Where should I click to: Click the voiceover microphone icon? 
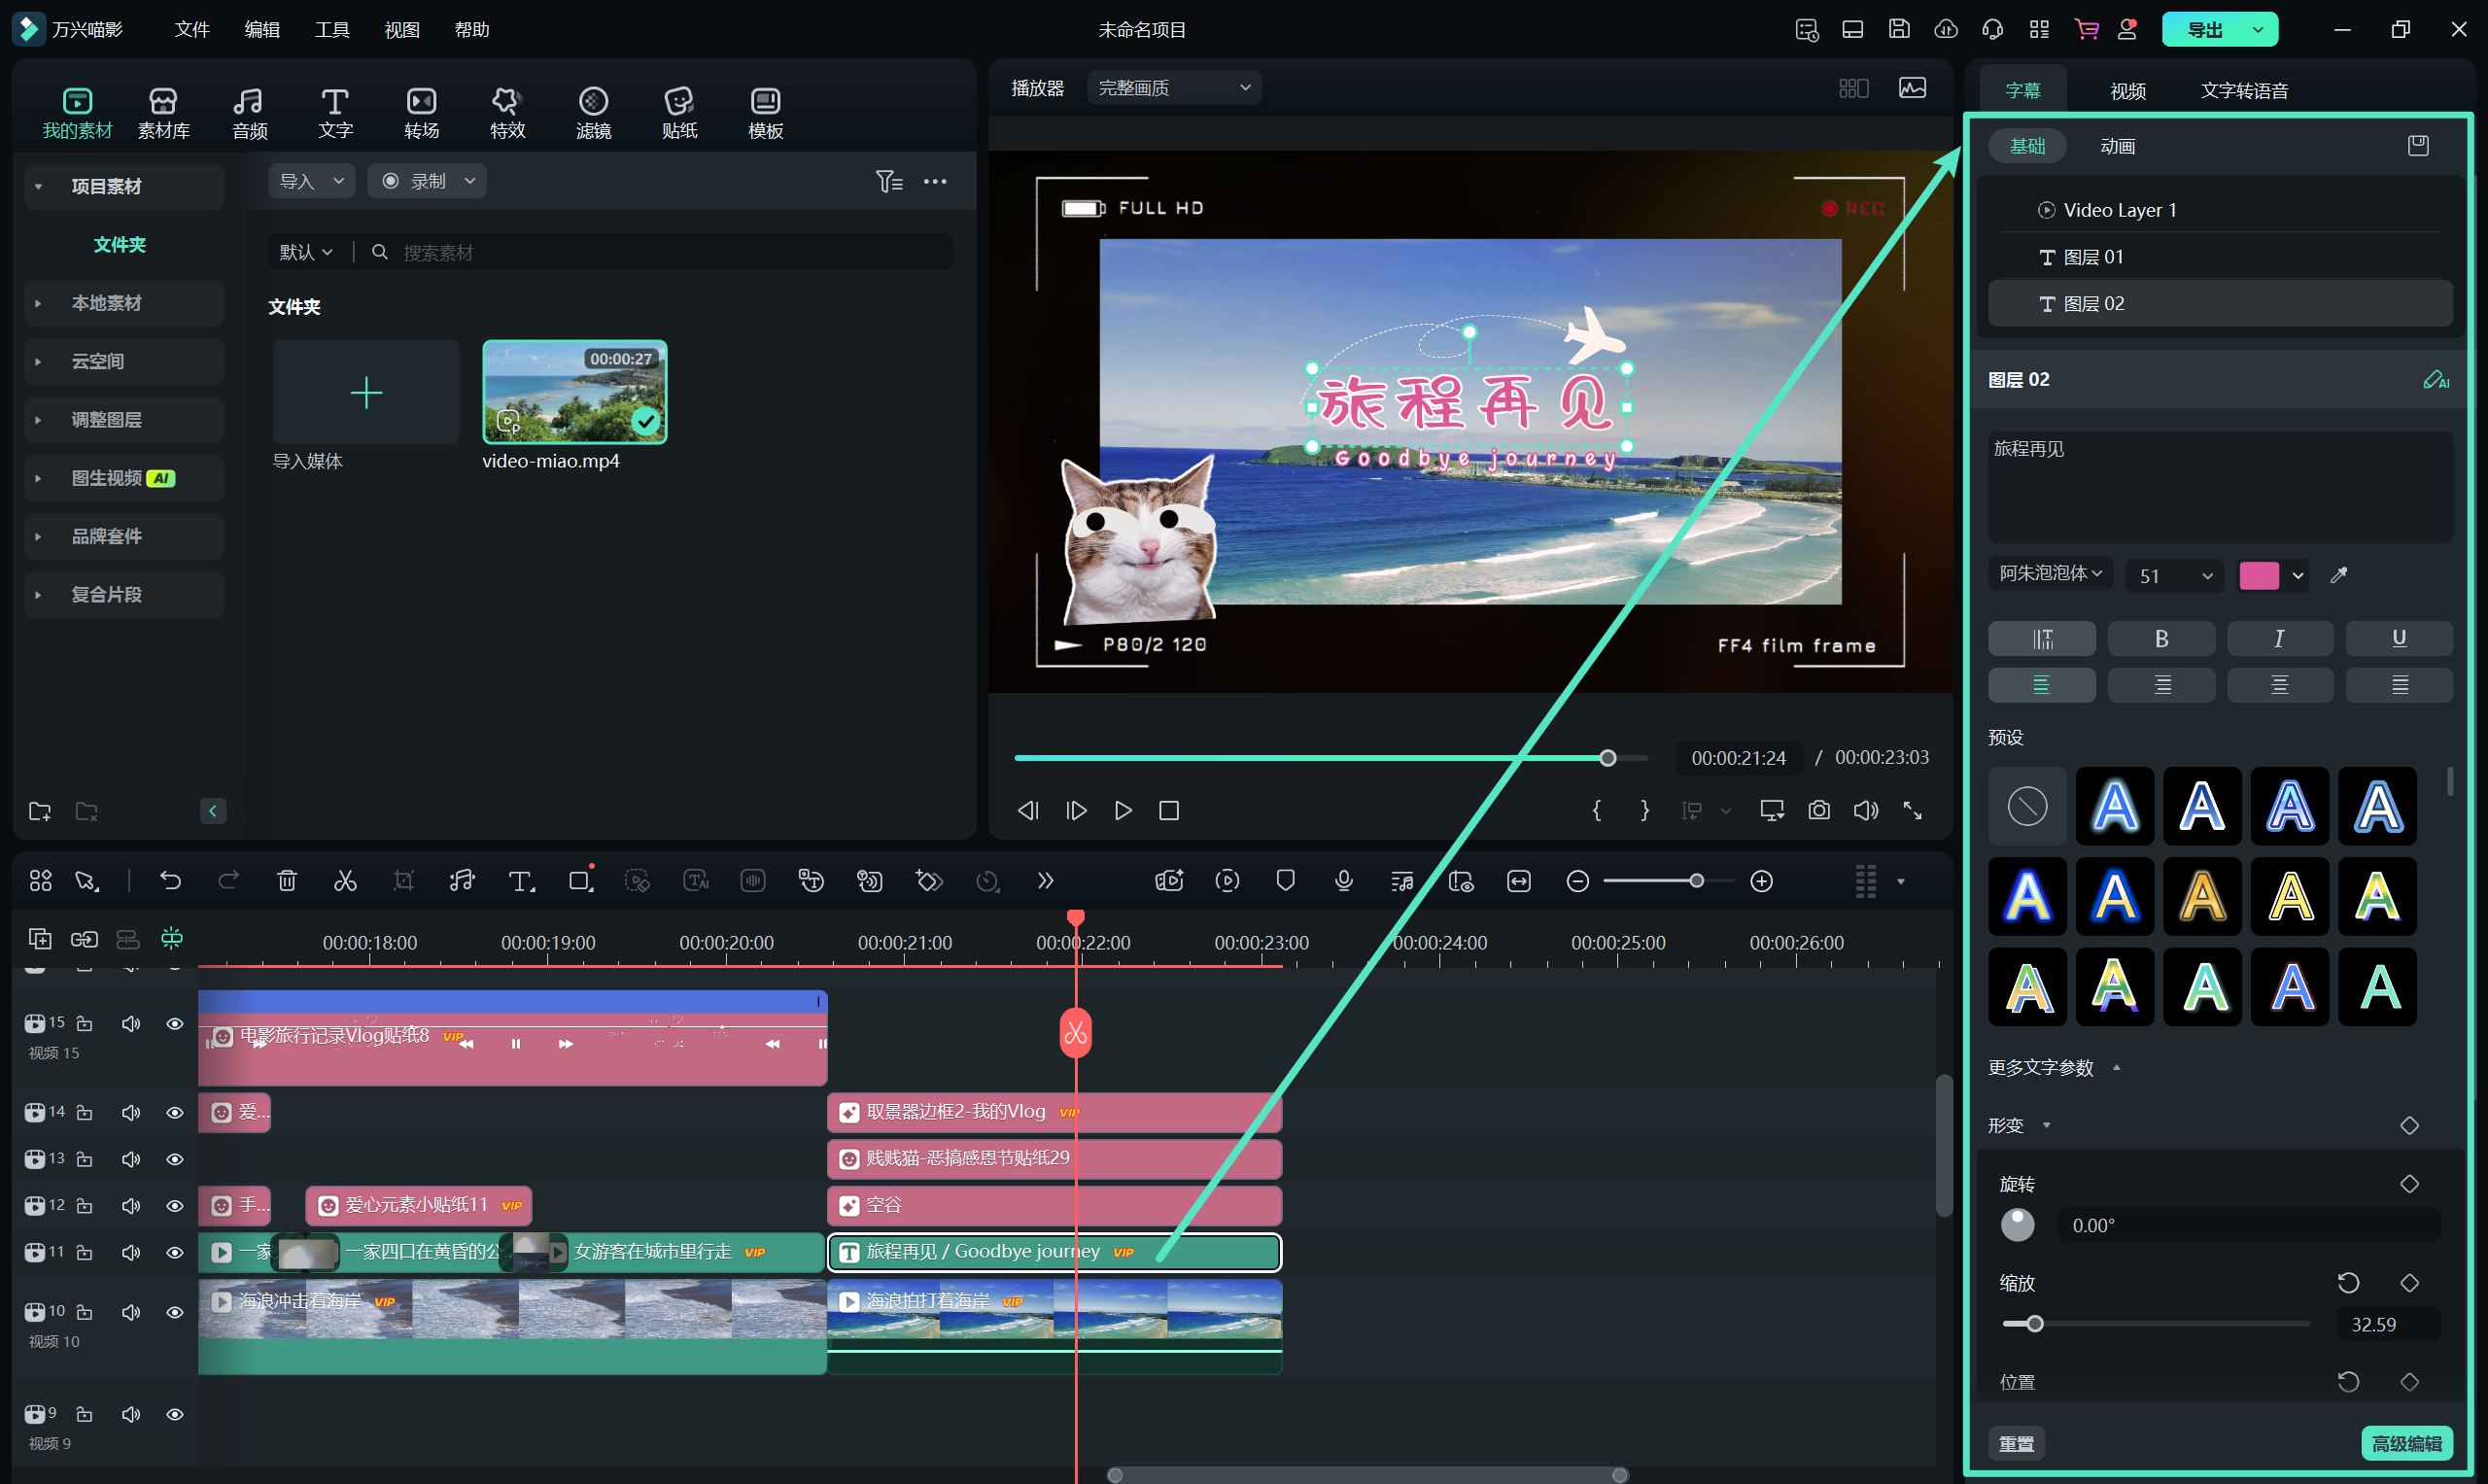pos(1344,881)
